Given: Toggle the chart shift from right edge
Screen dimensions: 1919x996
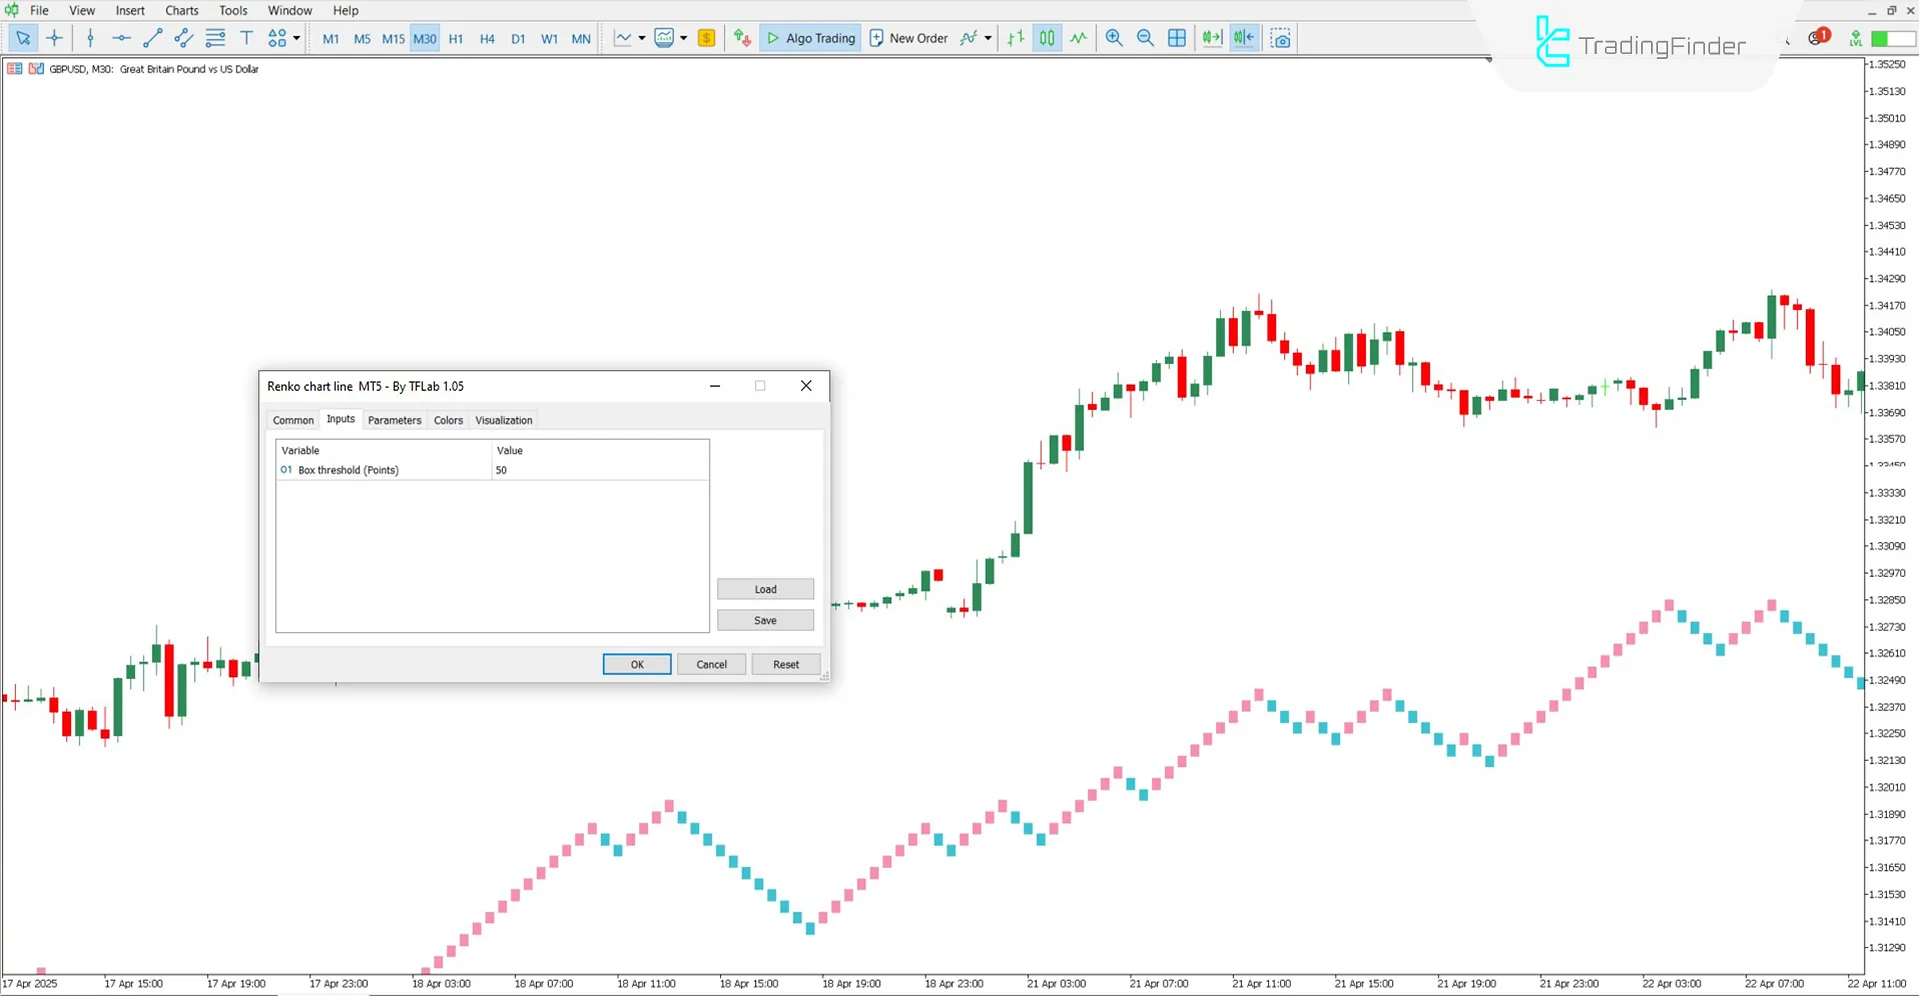Looking at the screenshot, I should point(1243,38).
